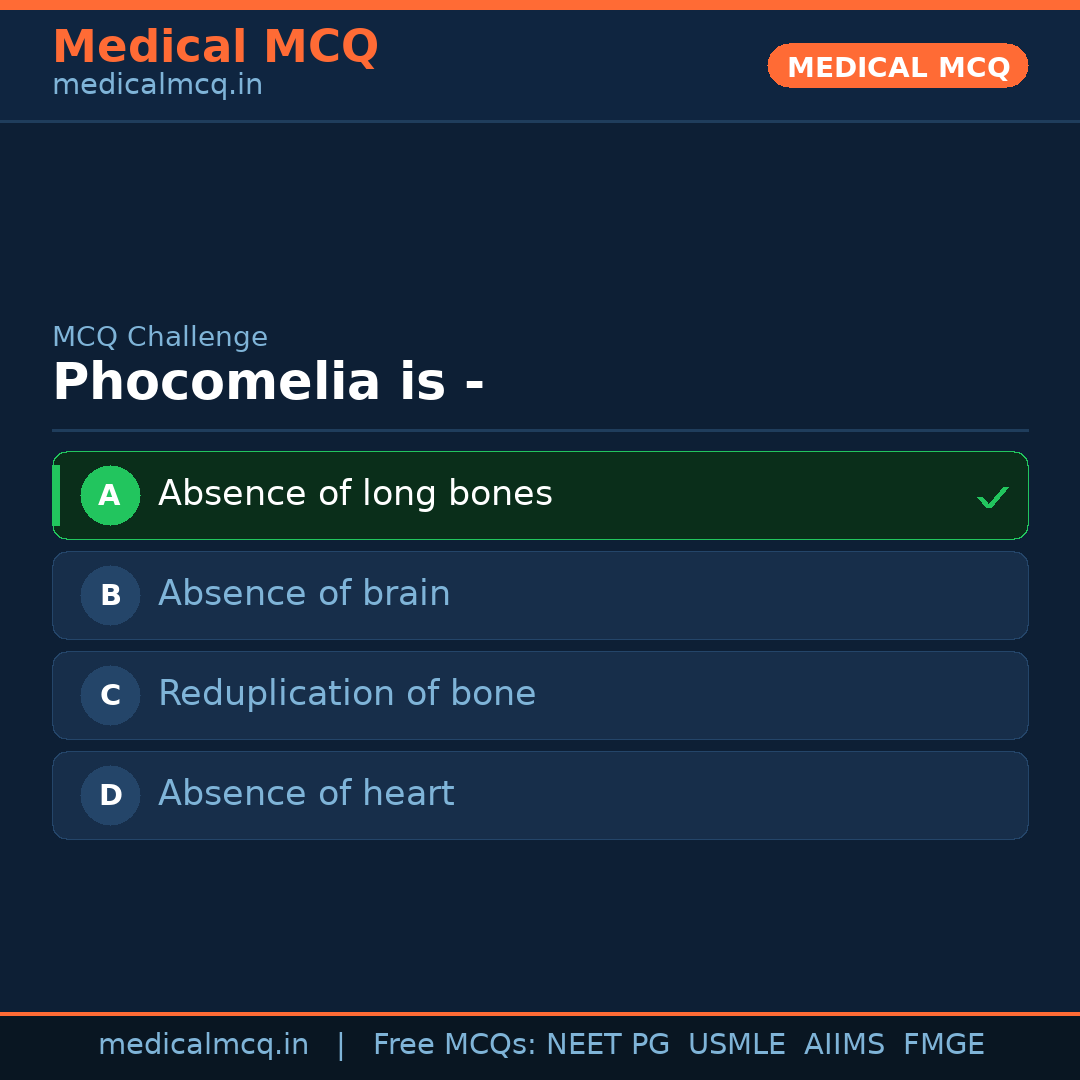Click the green A option circle
Screen dimensions: 1080x1080
(110, 495)
